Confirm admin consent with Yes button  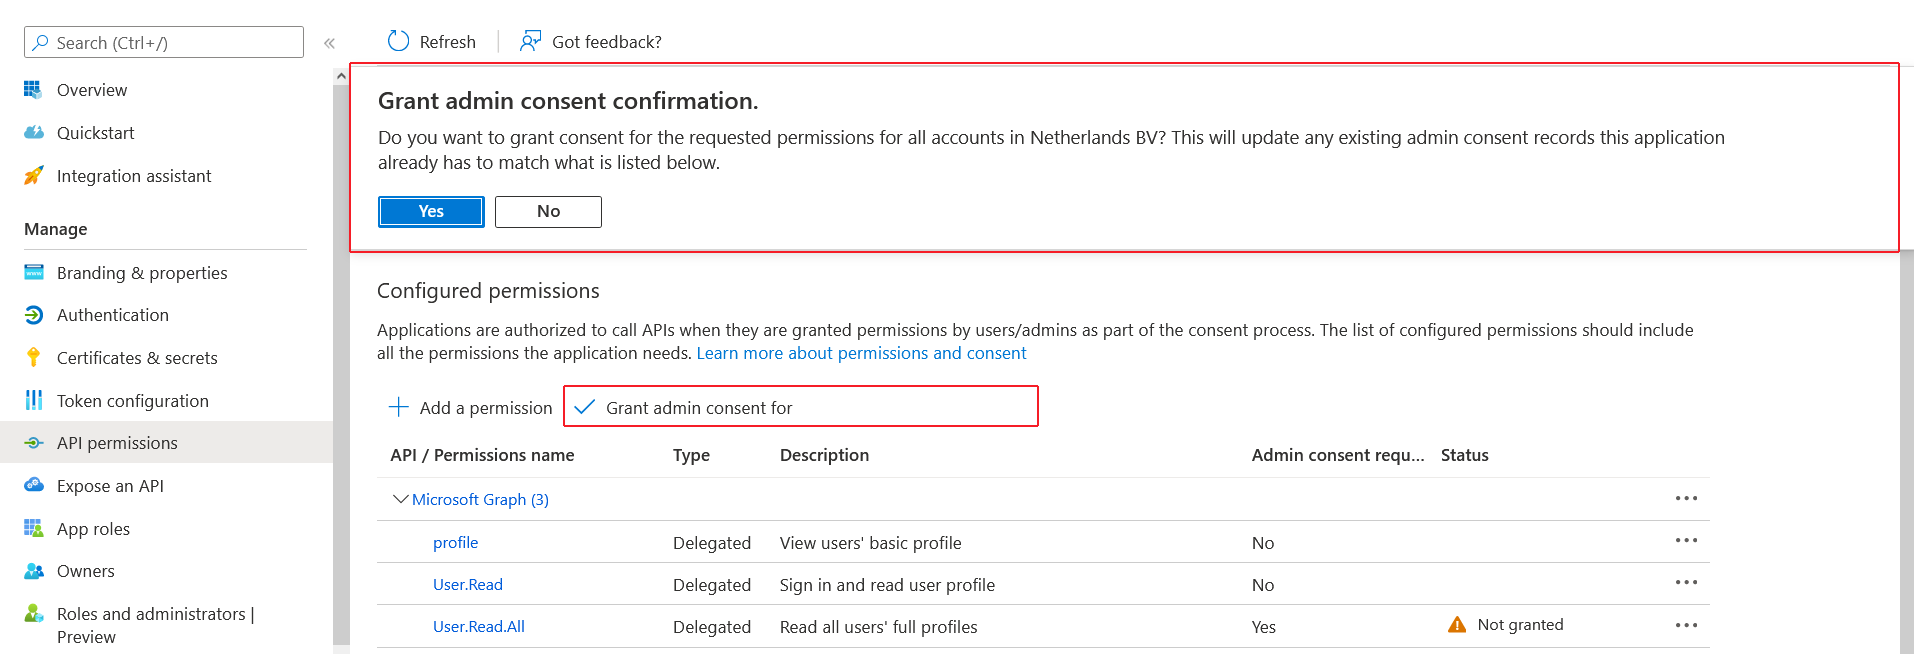click(431, 212)
